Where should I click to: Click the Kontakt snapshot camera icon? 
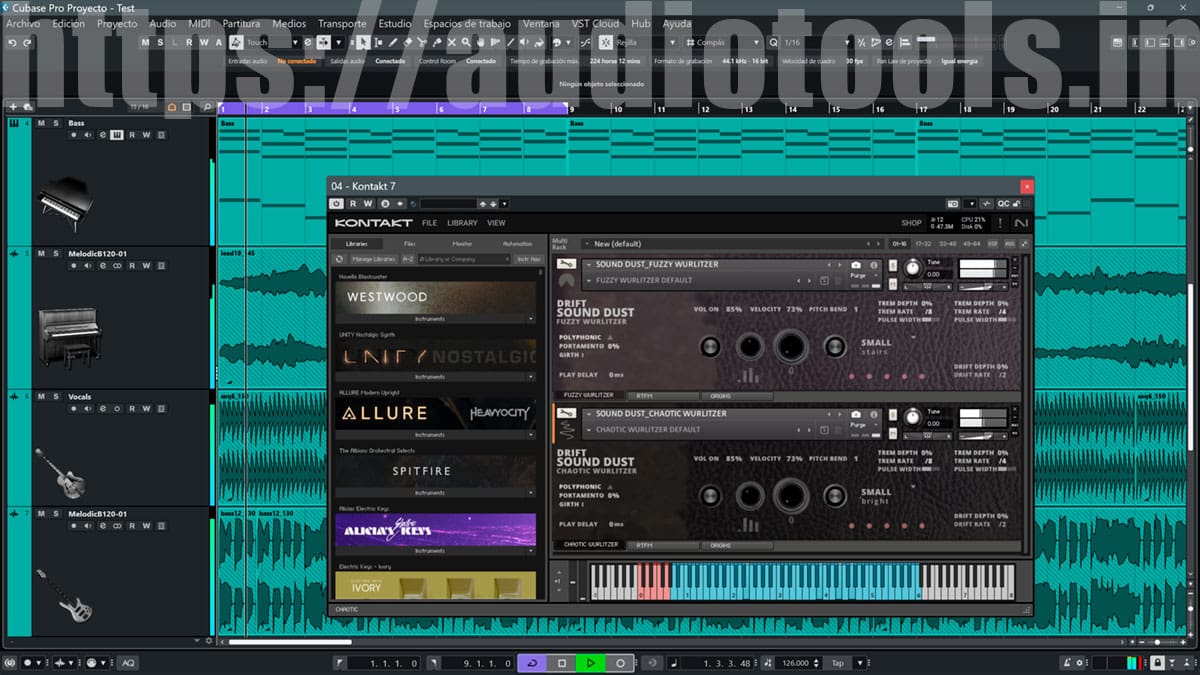coord(952,203)
